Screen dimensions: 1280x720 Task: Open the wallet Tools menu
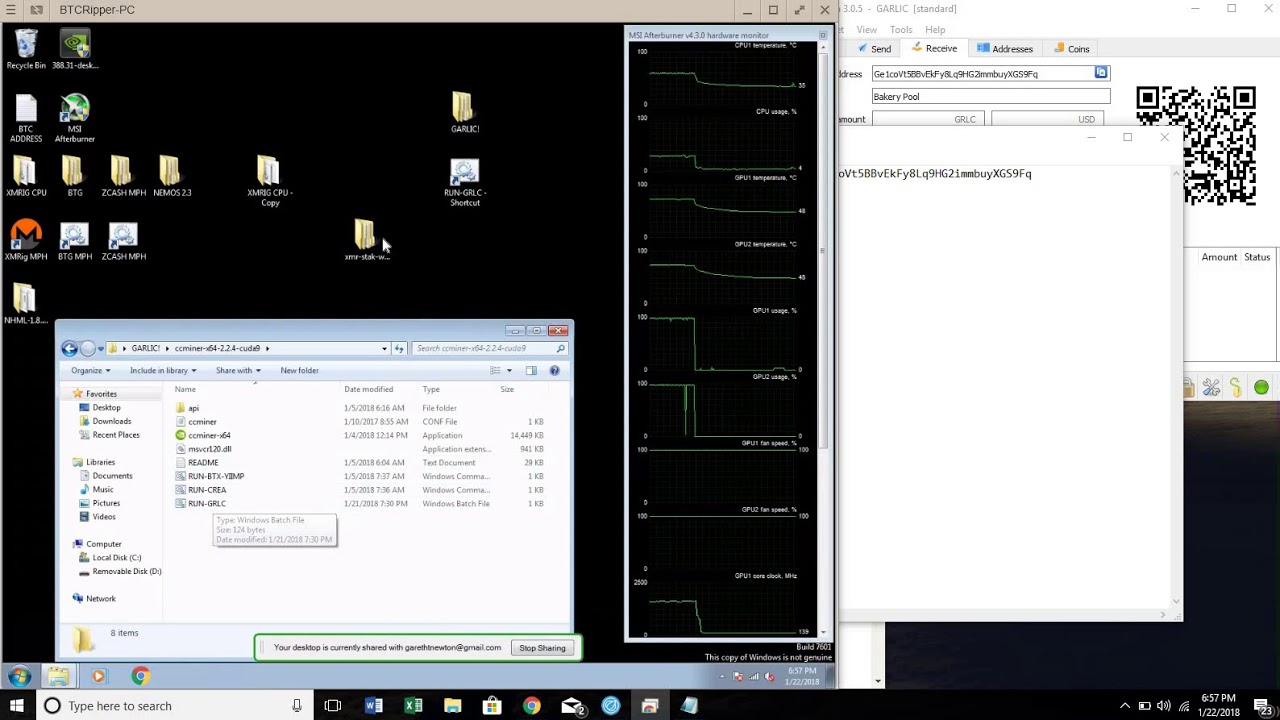click(x=901, y=30)
